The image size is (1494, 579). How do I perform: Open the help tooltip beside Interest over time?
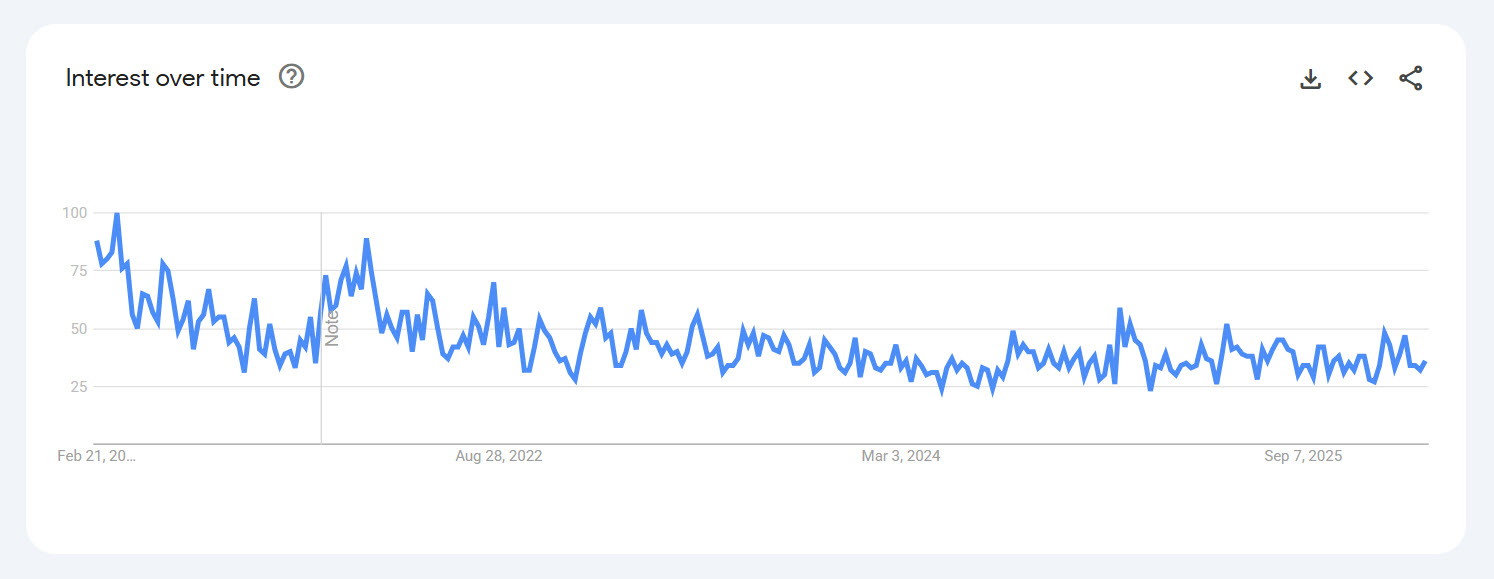pyautogui.click(x=290, y=76)
